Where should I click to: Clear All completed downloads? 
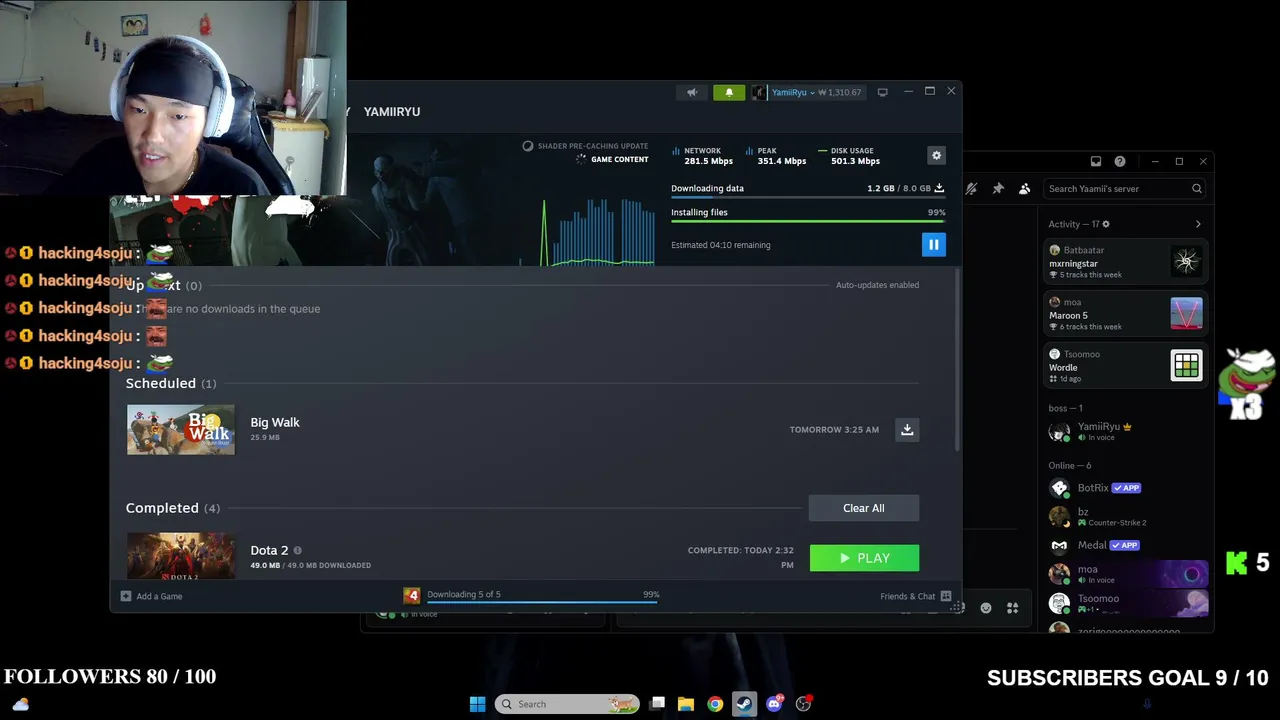[x=864, y=508]
